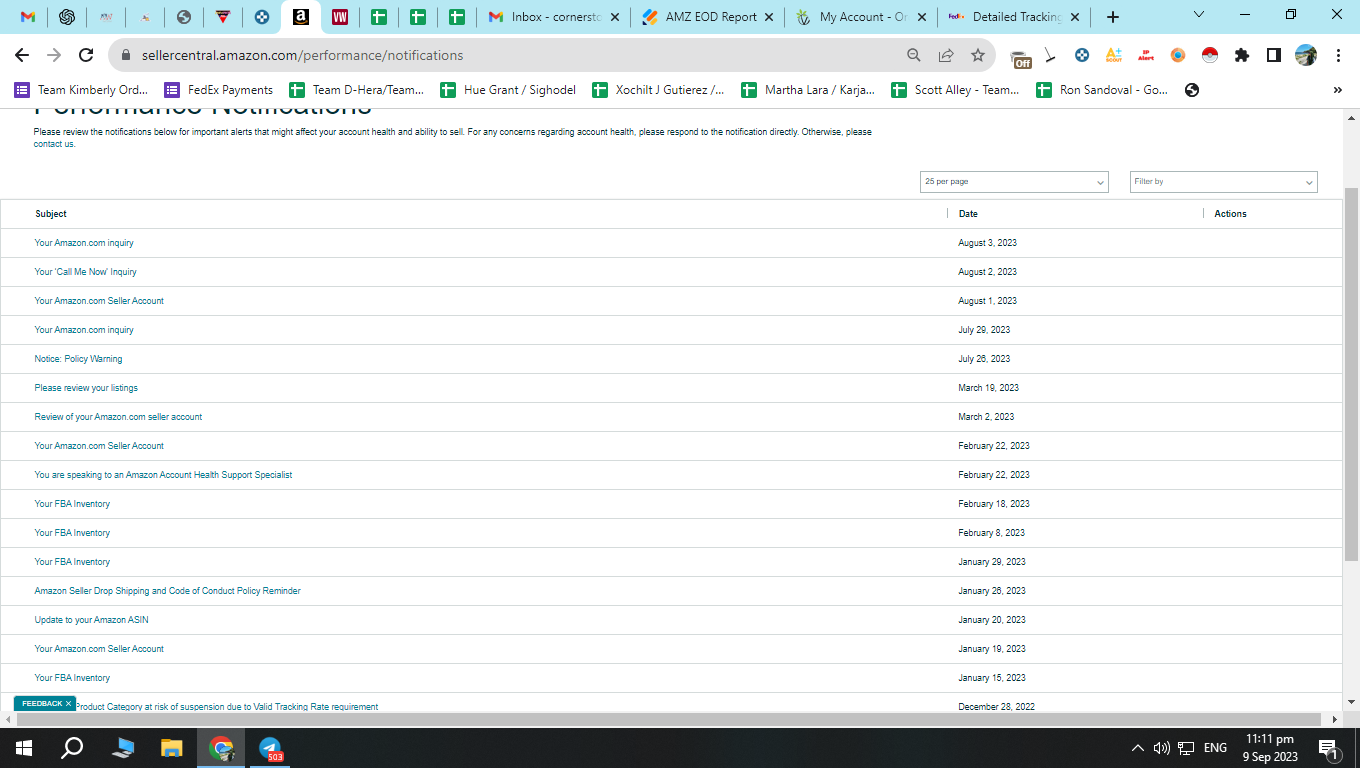The height and width of the screenshot is (768, 1360).
Task: Close the AMZ EOD Report tab
Action: pos(767,17)
